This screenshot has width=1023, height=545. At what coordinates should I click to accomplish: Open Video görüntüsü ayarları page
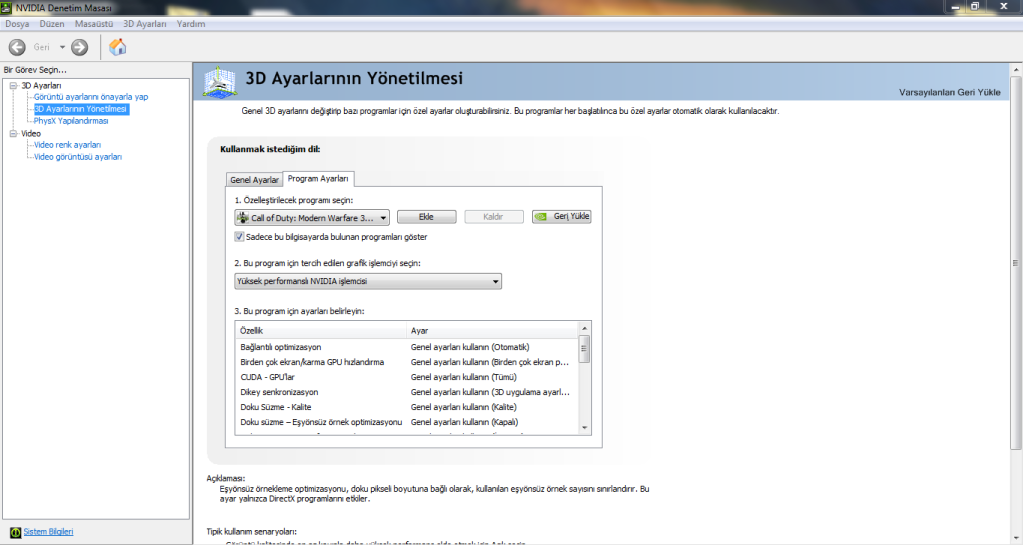[78, 157]
